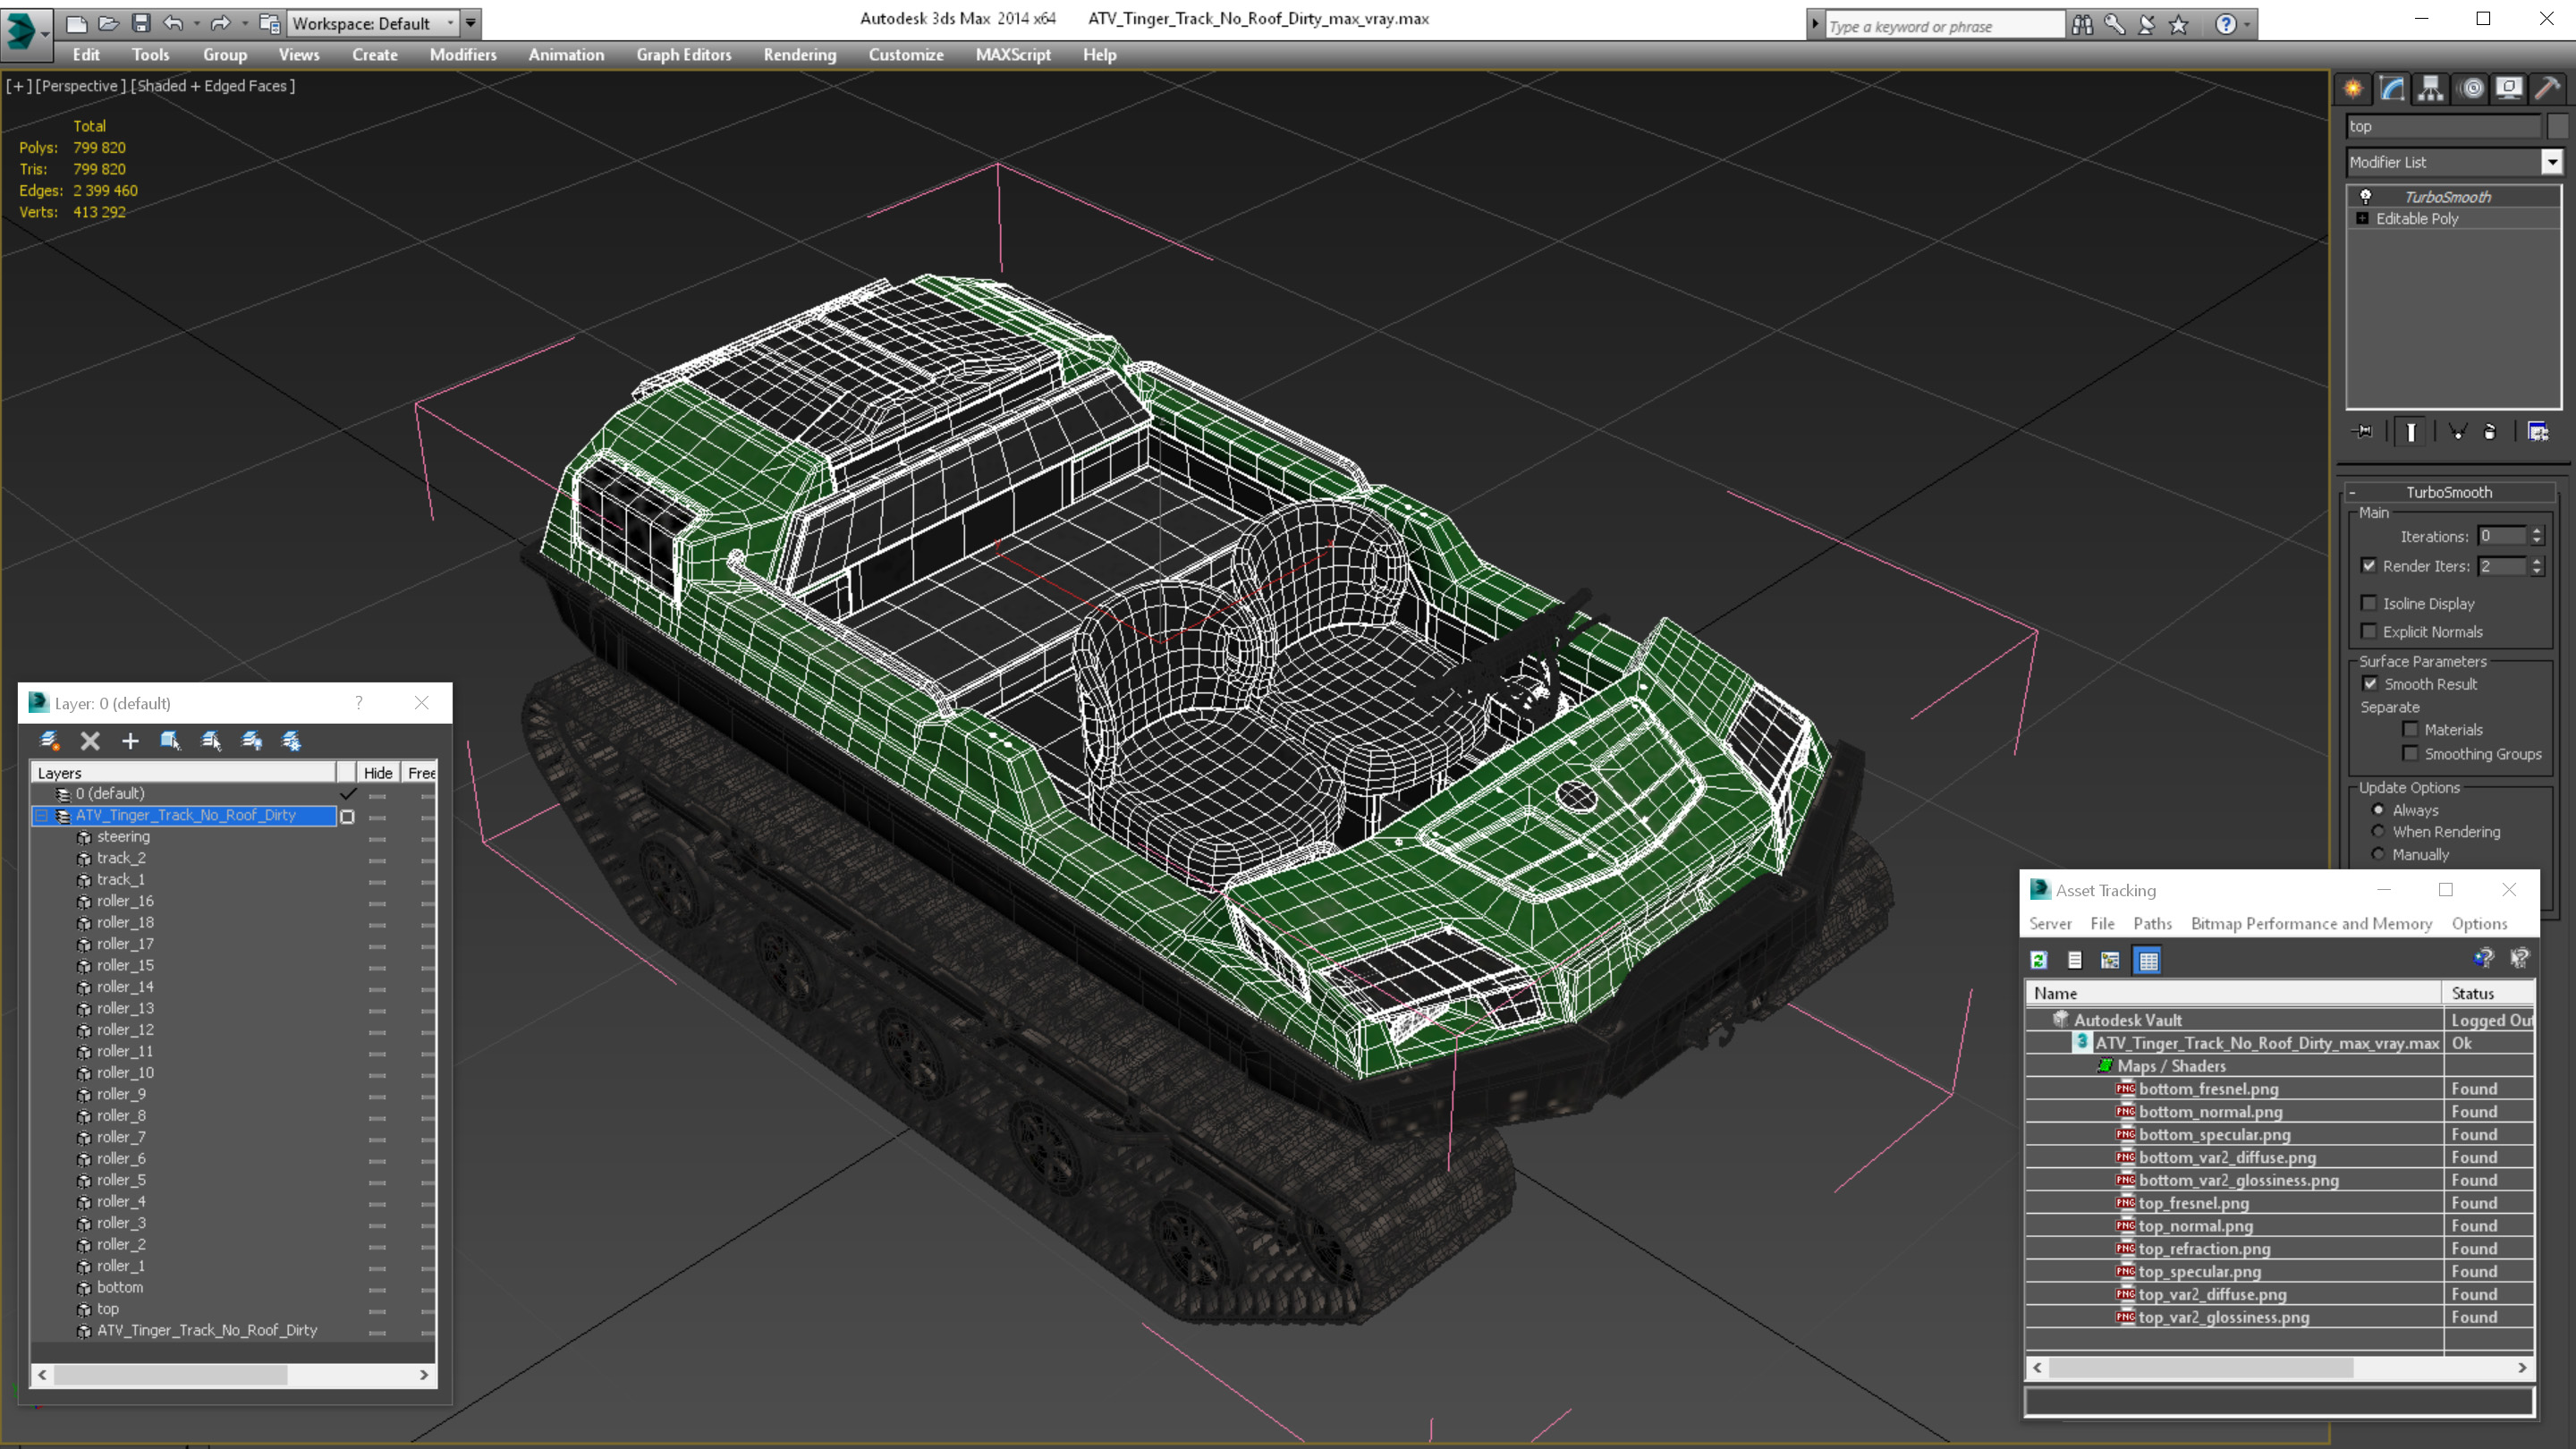The image size is (2576, 1449).
Task: Open the Graph Editors menu
Action: coord(684,54)
